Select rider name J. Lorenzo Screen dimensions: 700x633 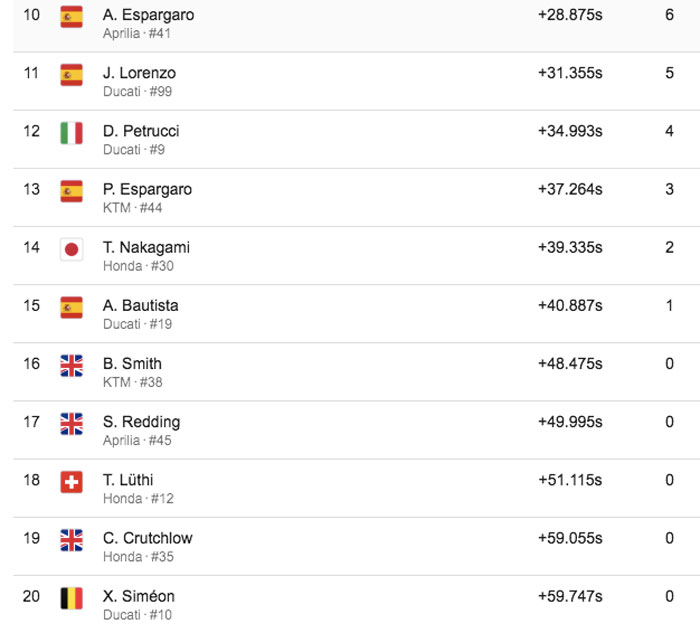139,73
